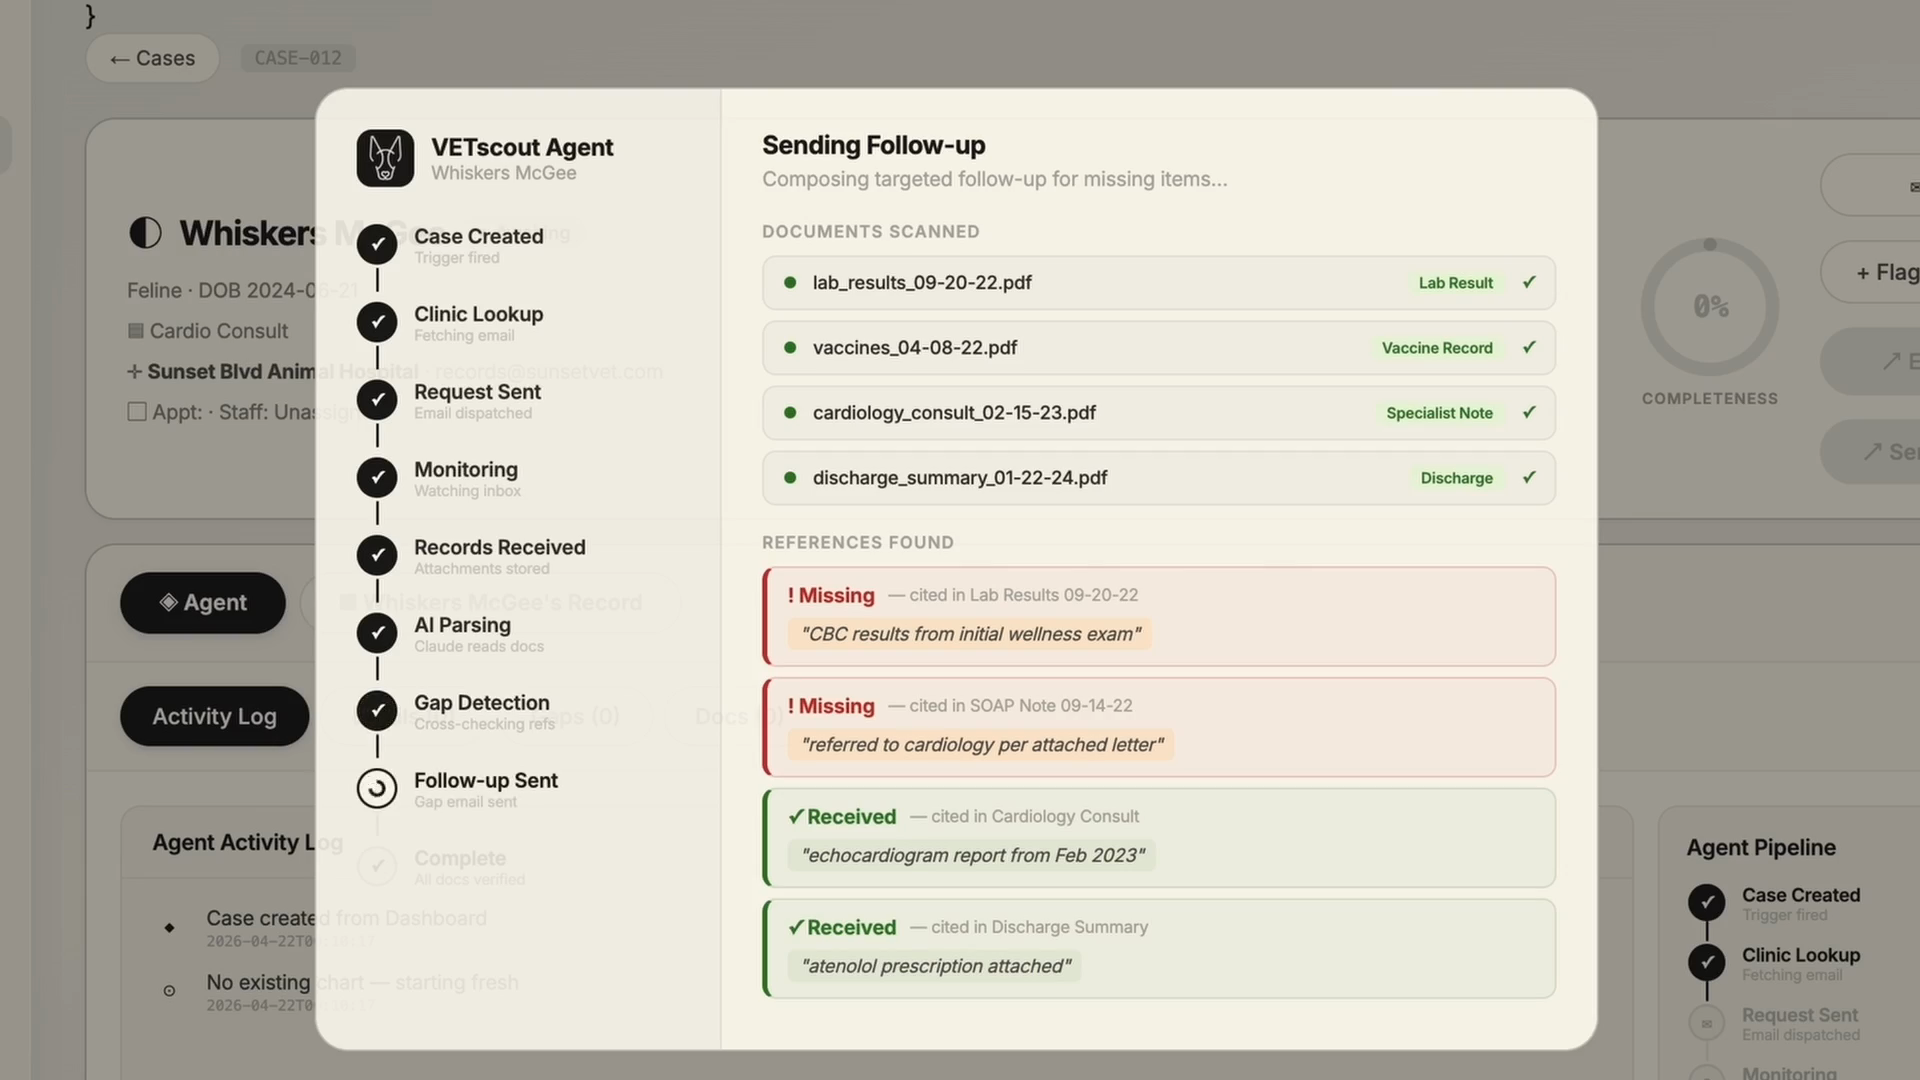This screenshot has height=1080, width=1920.
Task: Click quote "CBC results from initial wellness exam"
Action: 970,634
